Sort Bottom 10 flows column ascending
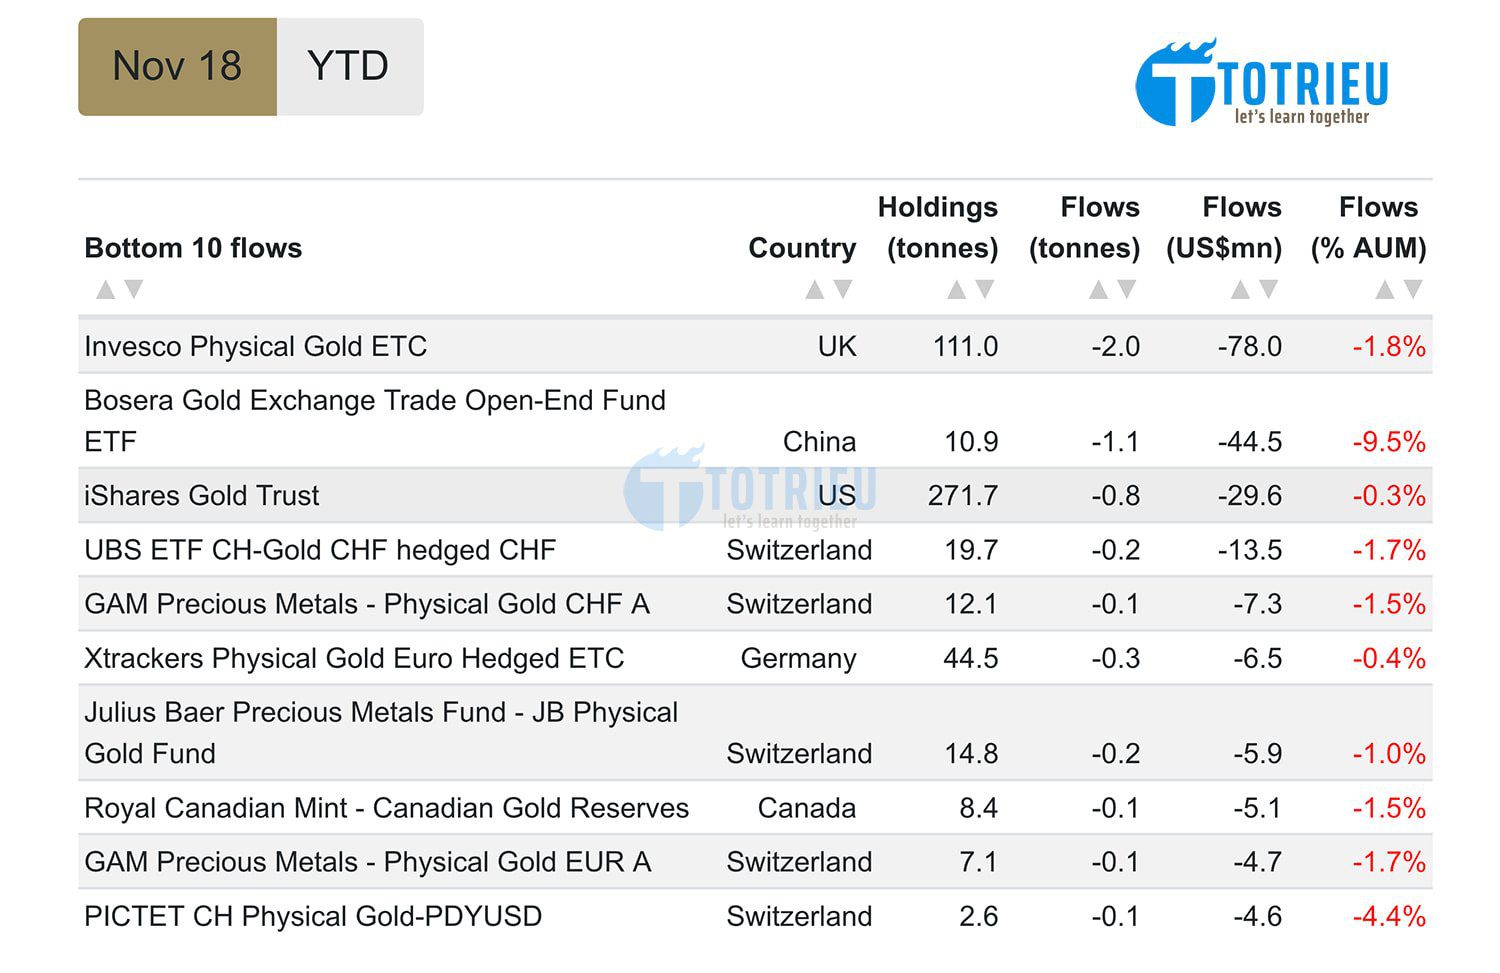The width and height of the screenshot is (1500, 973). [x=105, y=290]
